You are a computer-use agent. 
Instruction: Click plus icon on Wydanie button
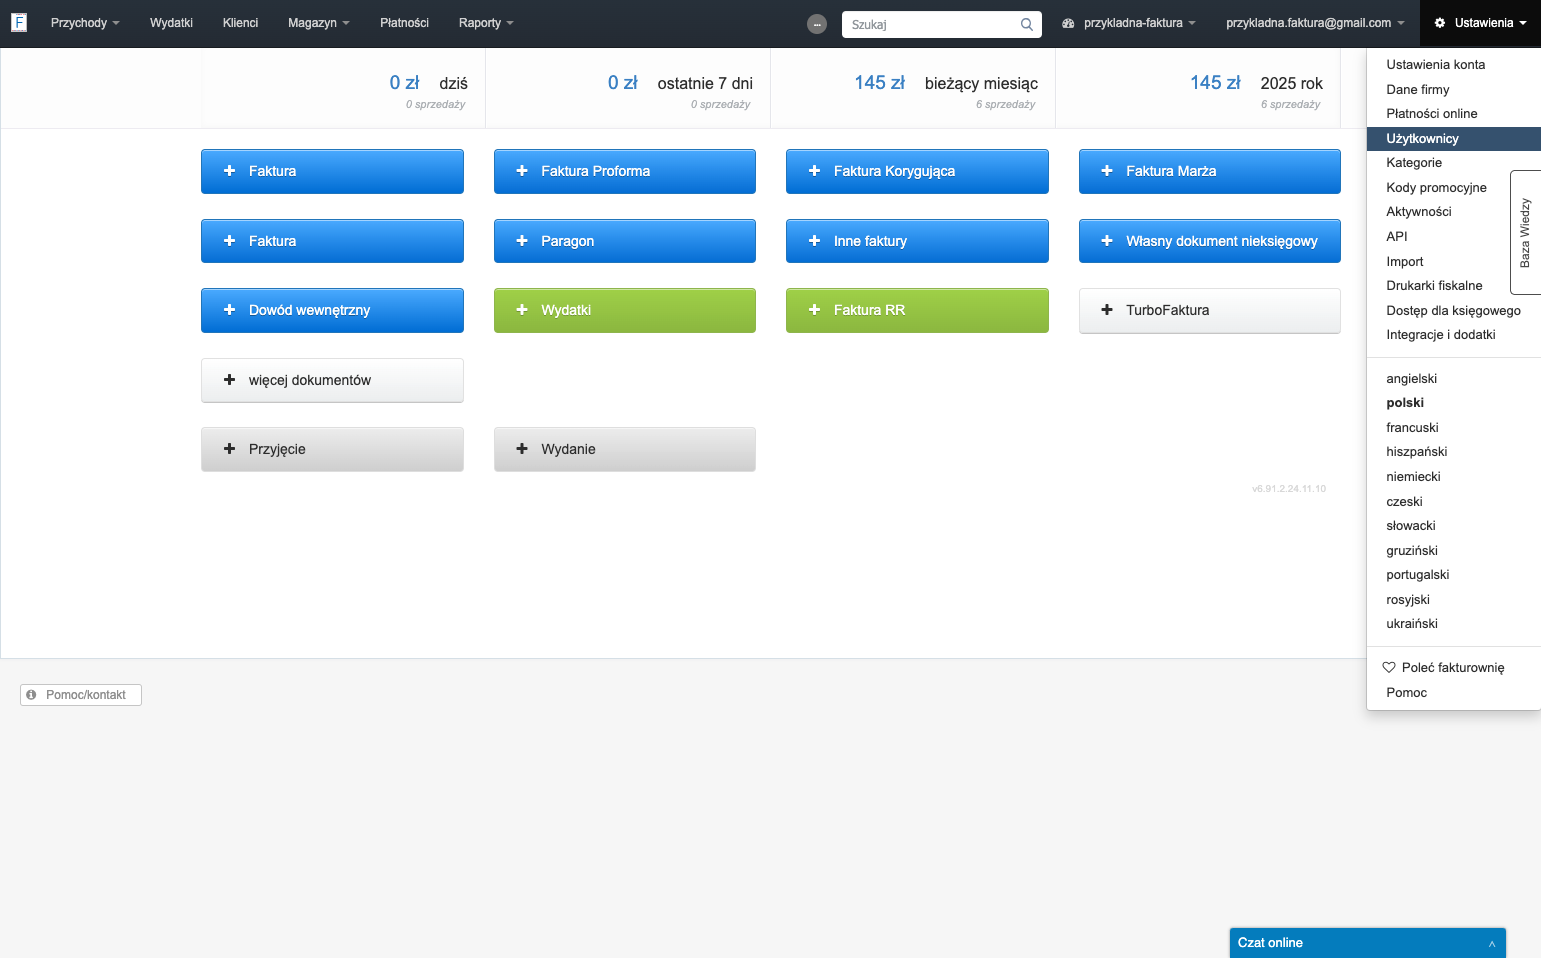[522, 449]
